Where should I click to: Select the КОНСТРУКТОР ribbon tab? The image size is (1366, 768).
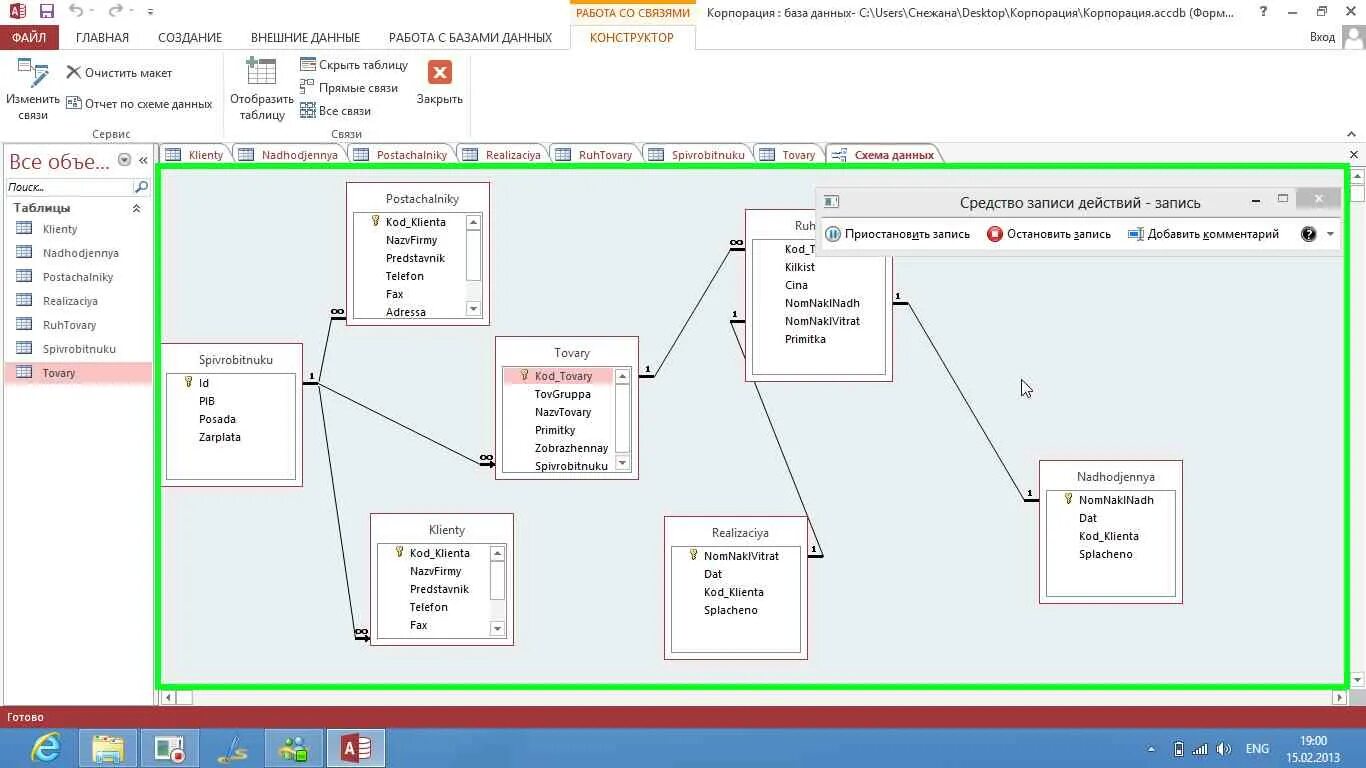pyautogui.click(x=632, y=37)
